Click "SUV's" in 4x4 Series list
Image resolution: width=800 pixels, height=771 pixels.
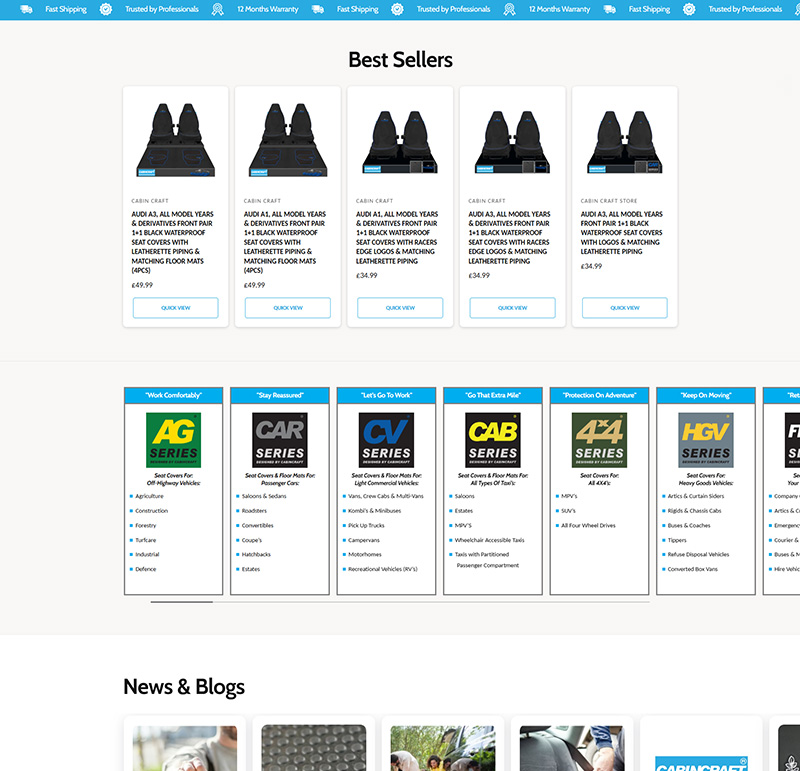click(x=568, y=511)
